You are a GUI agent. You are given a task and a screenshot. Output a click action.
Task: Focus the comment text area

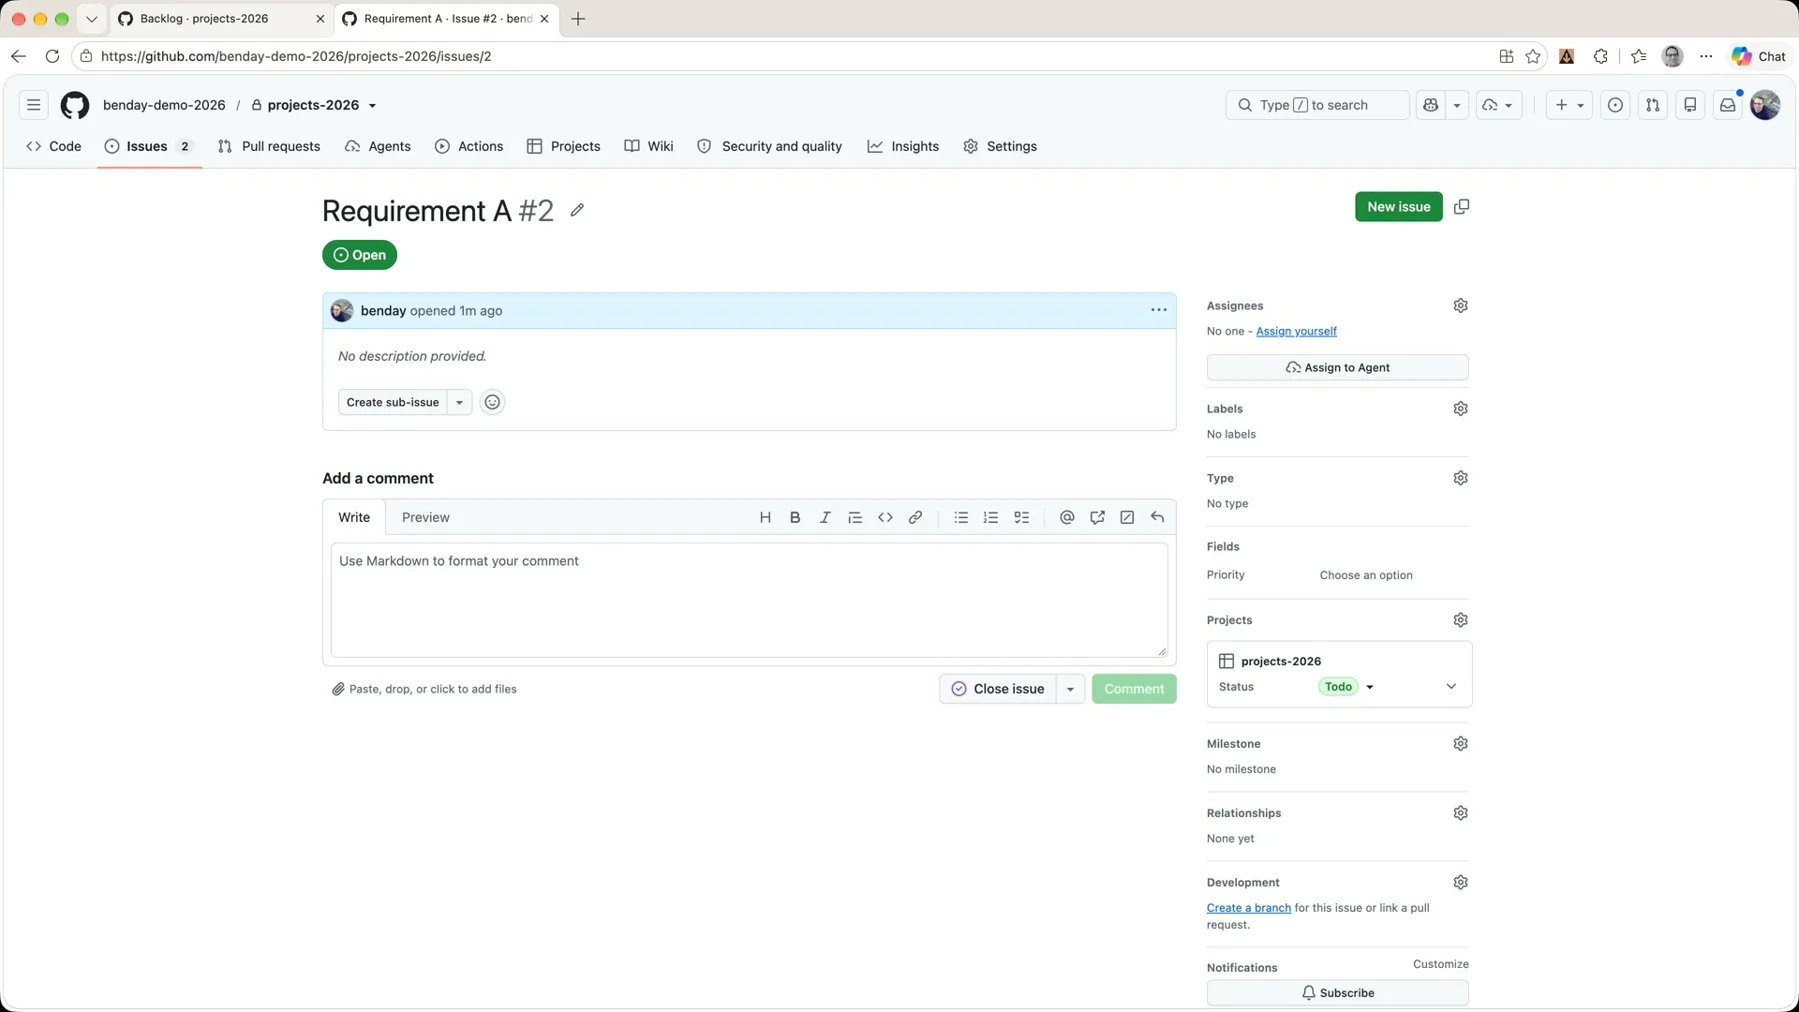coord(749,600)
